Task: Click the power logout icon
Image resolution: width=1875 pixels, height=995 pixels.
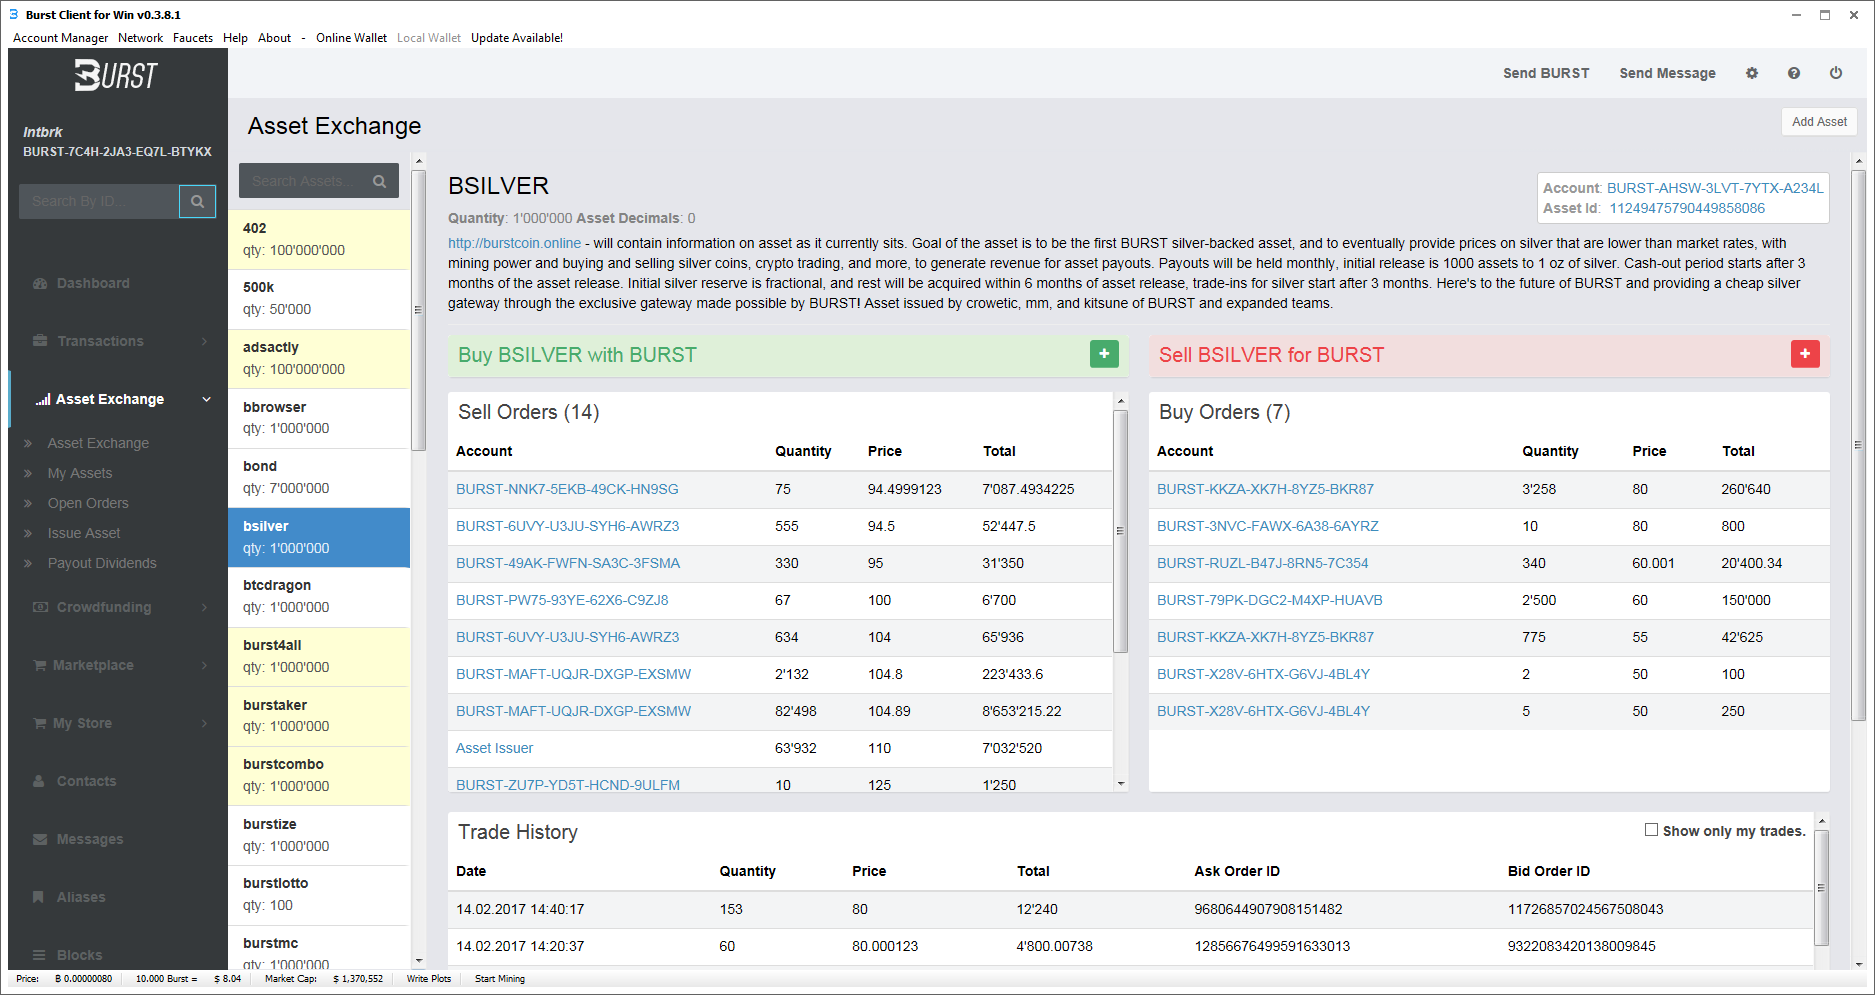Action: point(1836,73)
